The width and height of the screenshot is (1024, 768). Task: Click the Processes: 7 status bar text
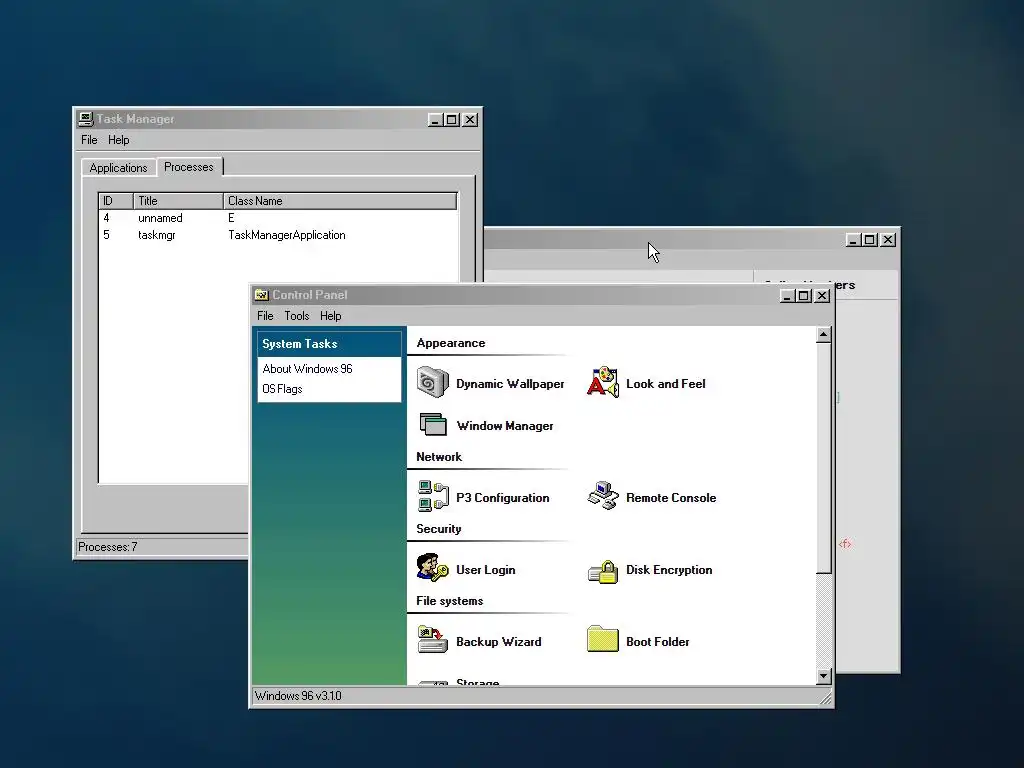[x=108, y=547]
